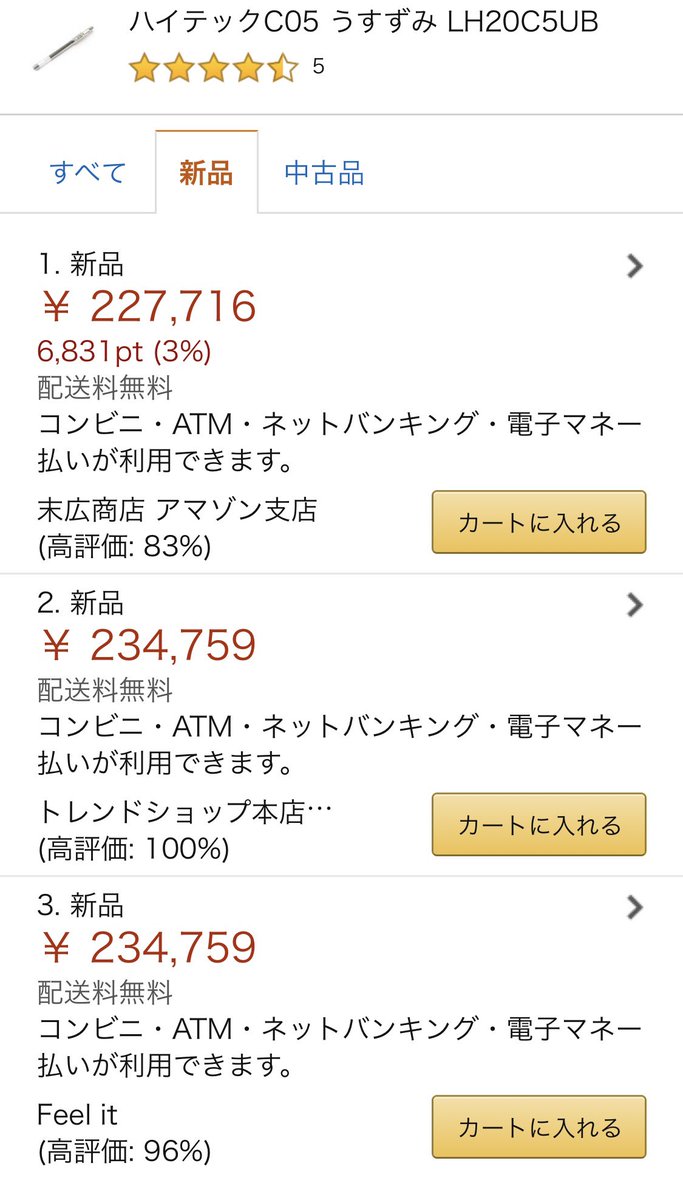Switch to the 中古品 tab
This screenshot has width=683, height=1200.
[x=323, y=173]
